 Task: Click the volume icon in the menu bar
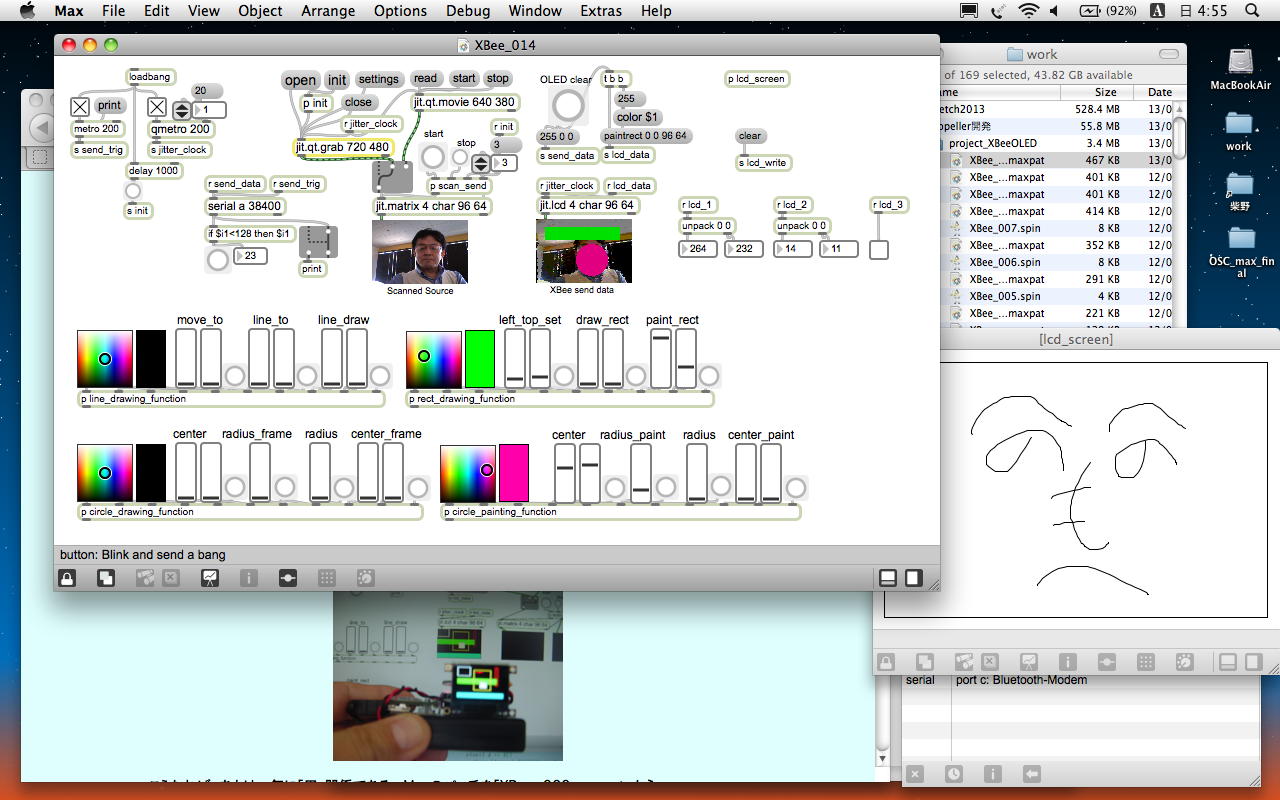click(x=1055, y=11)
